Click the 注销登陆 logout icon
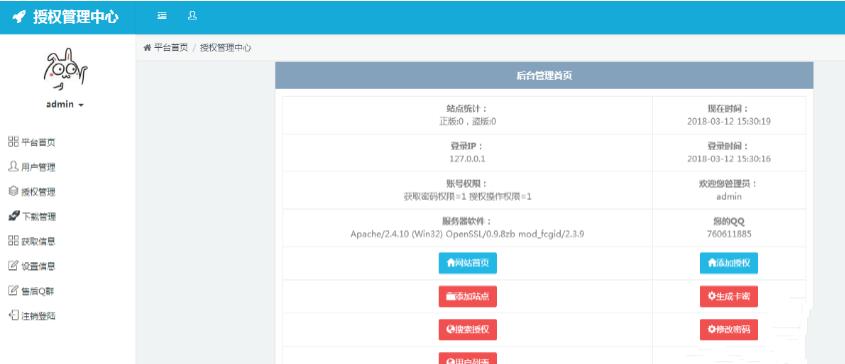Screen dimensions: 845x364 [x=13, y=315]
